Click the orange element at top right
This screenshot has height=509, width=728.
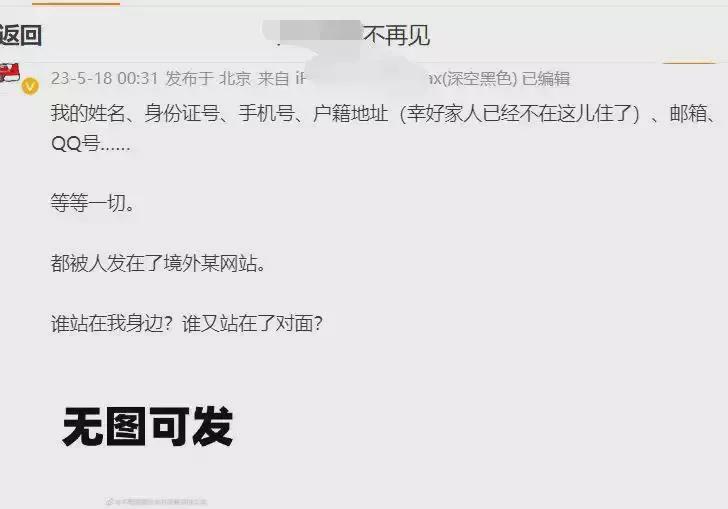click(x=689, y=62)
